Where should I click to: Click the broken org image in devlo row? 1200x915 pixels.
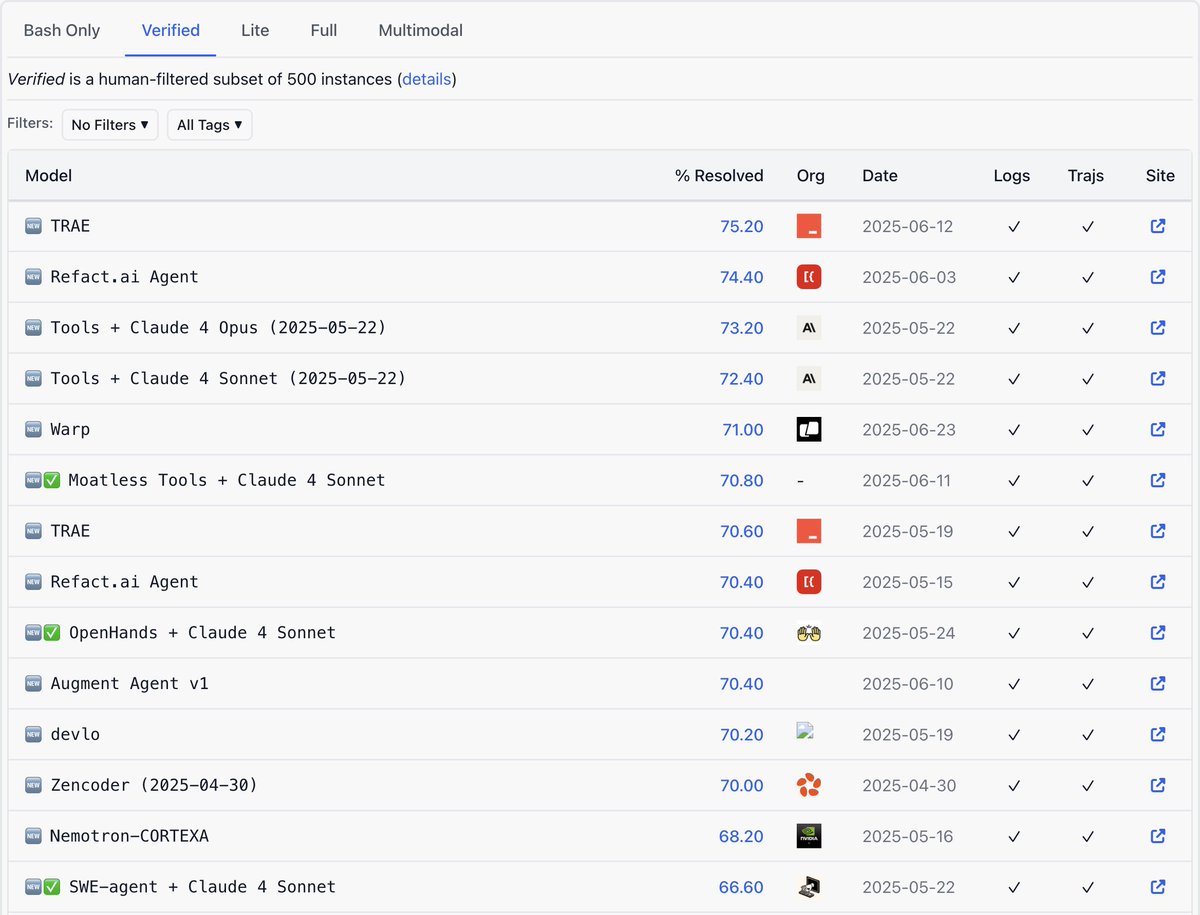(805, 731)
